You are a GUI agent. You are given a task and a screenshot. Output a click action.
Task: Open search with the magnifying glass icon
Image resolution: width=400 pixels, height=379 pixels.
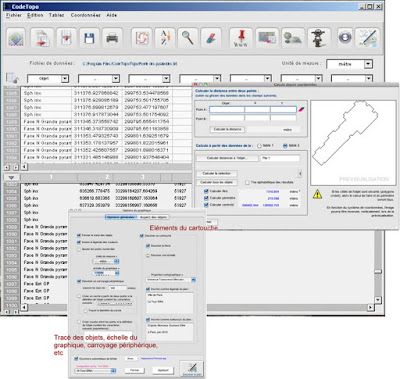pos(188,38)
